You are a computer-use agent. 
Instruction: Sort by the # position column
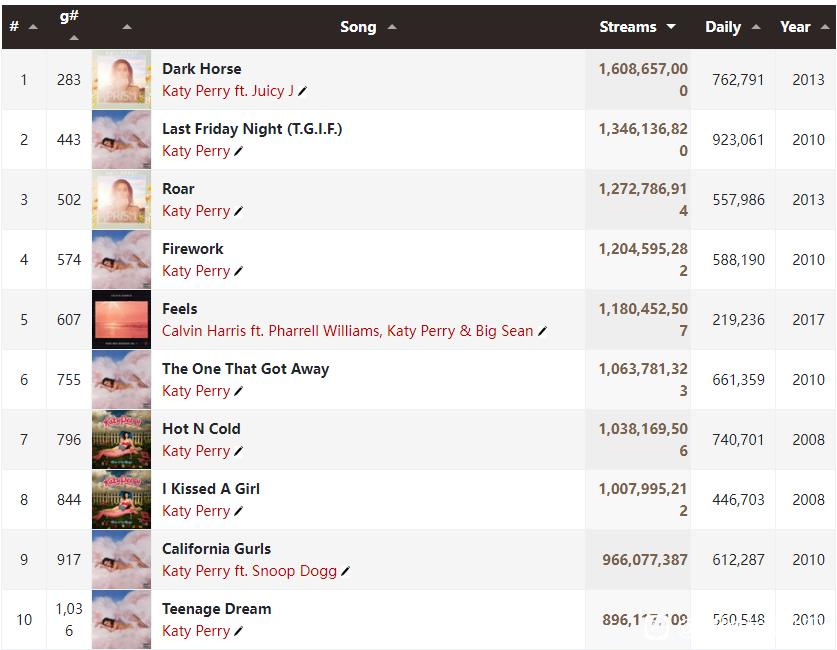(23, 27)
